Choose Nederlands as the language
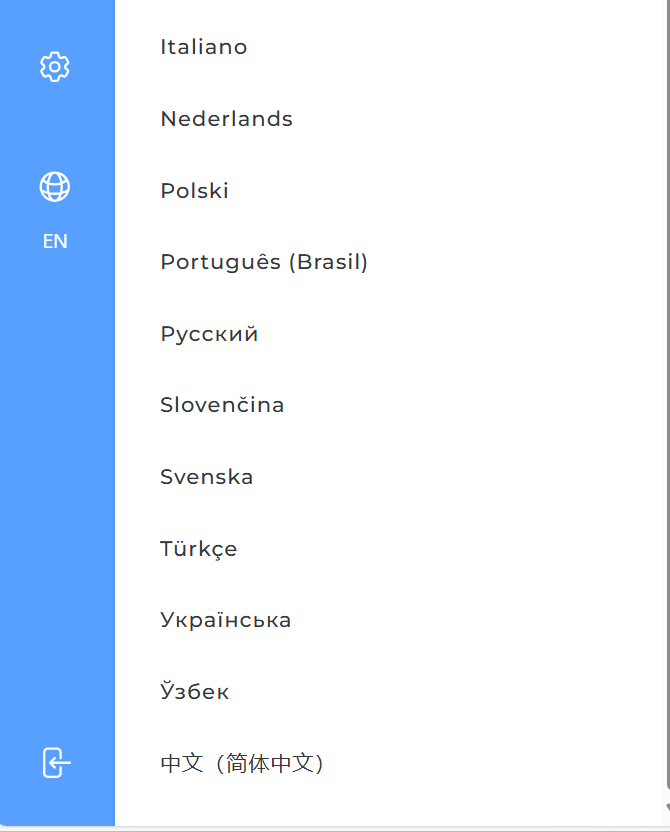Image resolution: width=670 pixels, height=832 pixels. pos(227,119)
